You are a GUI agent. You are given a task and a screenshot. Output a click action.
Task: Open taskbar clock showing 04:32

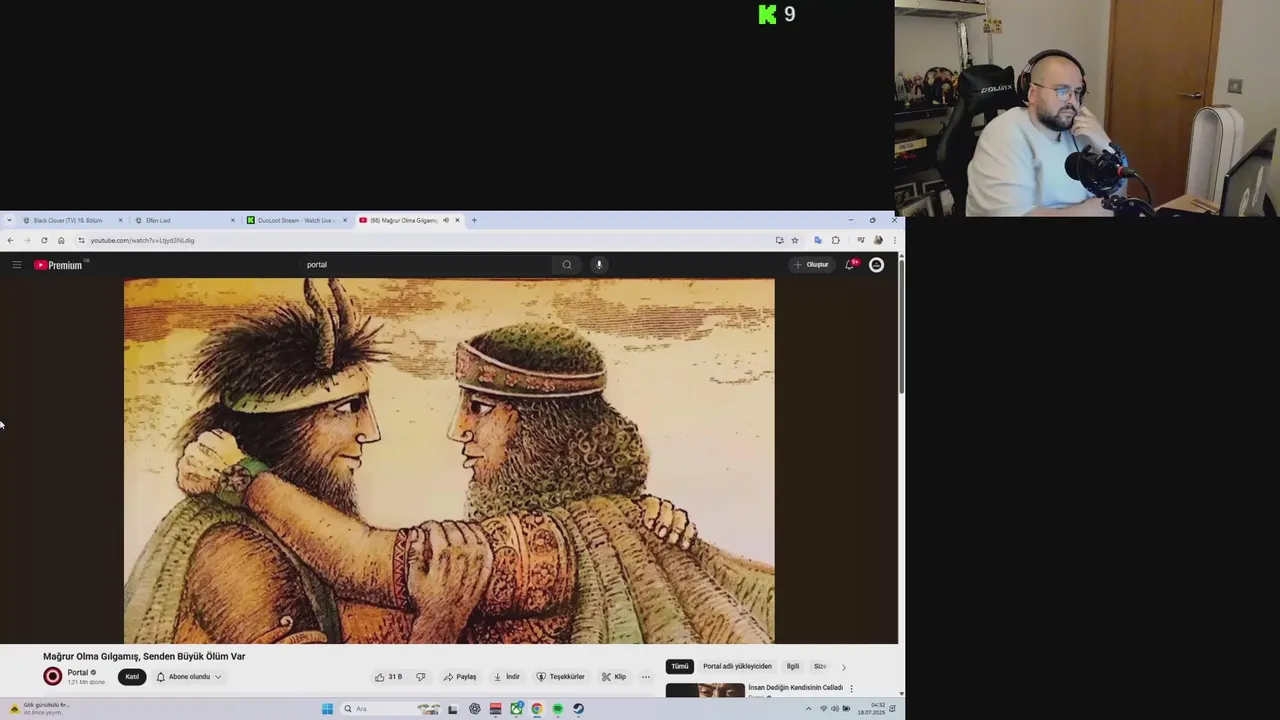(871, 709)
